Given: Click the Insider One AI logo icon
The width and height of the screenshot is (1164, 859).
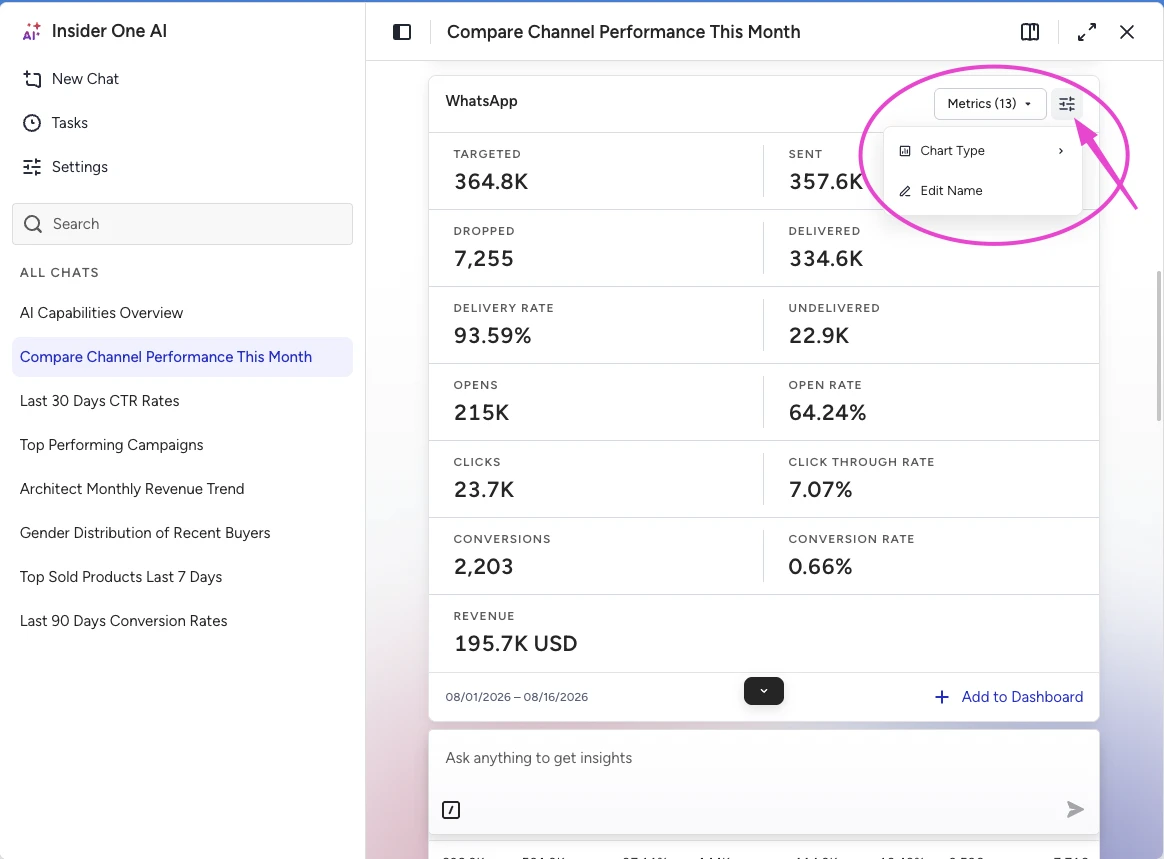Looking at the screenshot, I should 31,31.
